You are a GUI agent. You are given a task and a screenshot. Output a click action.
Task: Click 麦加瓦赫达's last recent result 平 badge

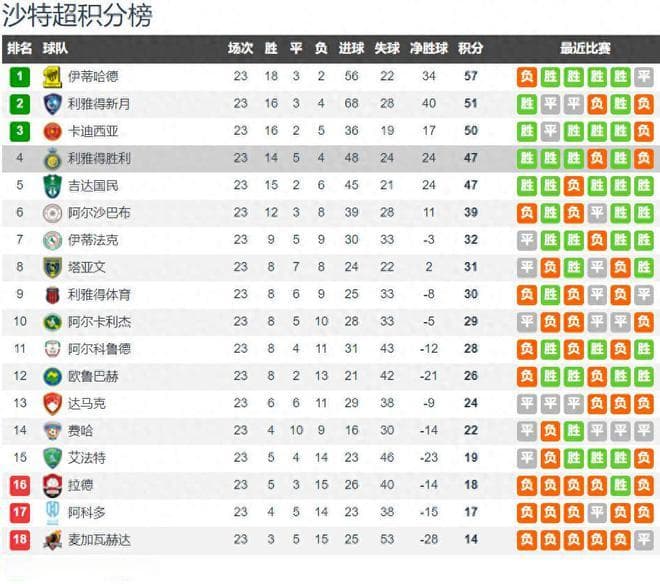[x=643, y=539]
